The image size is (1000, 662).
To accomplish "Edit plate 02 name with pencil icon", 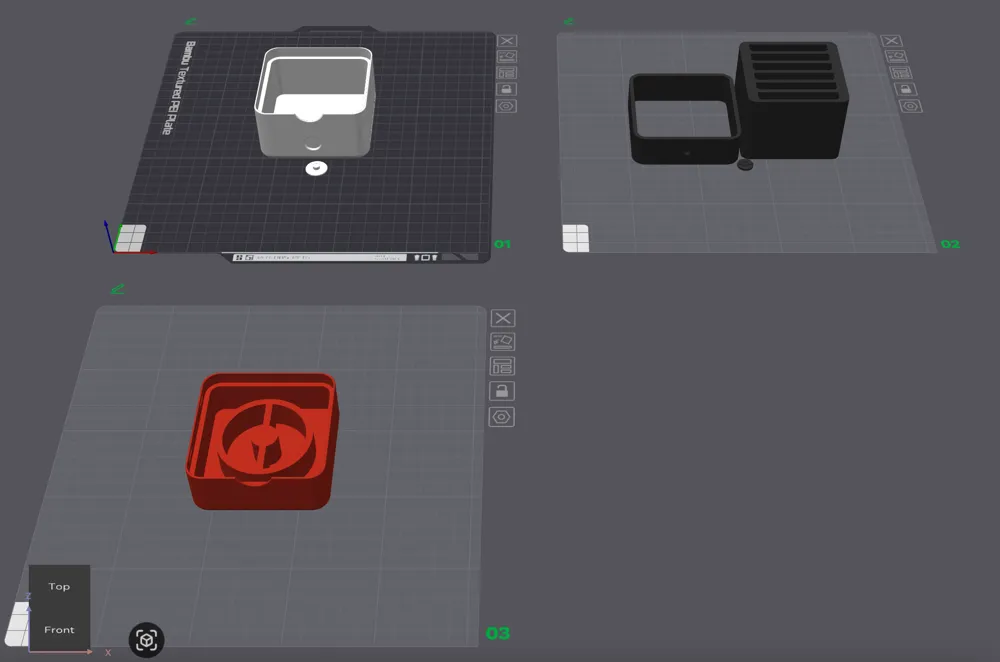I will [x=568, y=21].
